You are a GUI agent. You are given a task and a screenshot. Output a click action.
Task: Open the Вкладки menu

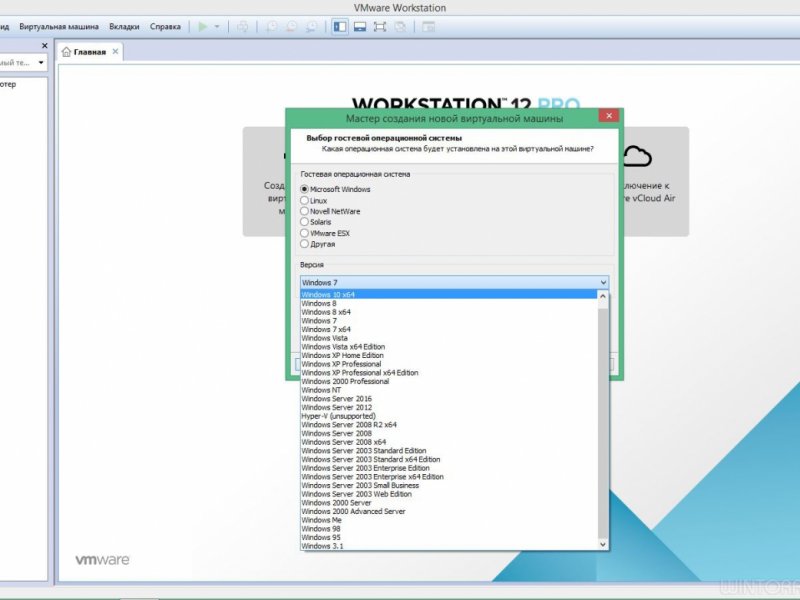[x=124, y=27]
